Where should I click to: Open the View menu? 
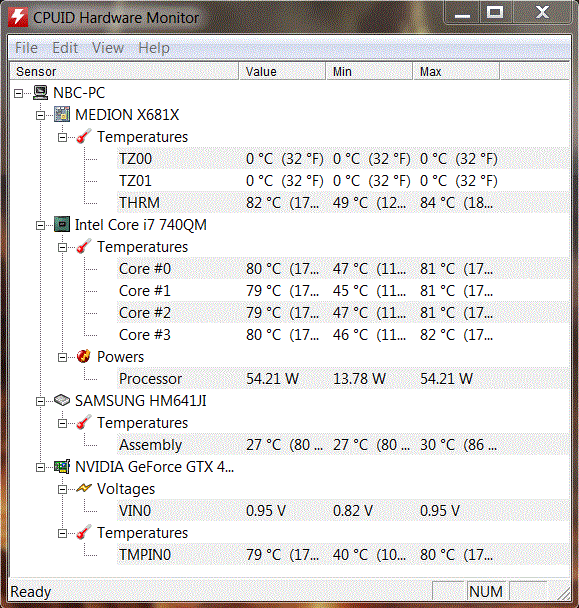108,48
